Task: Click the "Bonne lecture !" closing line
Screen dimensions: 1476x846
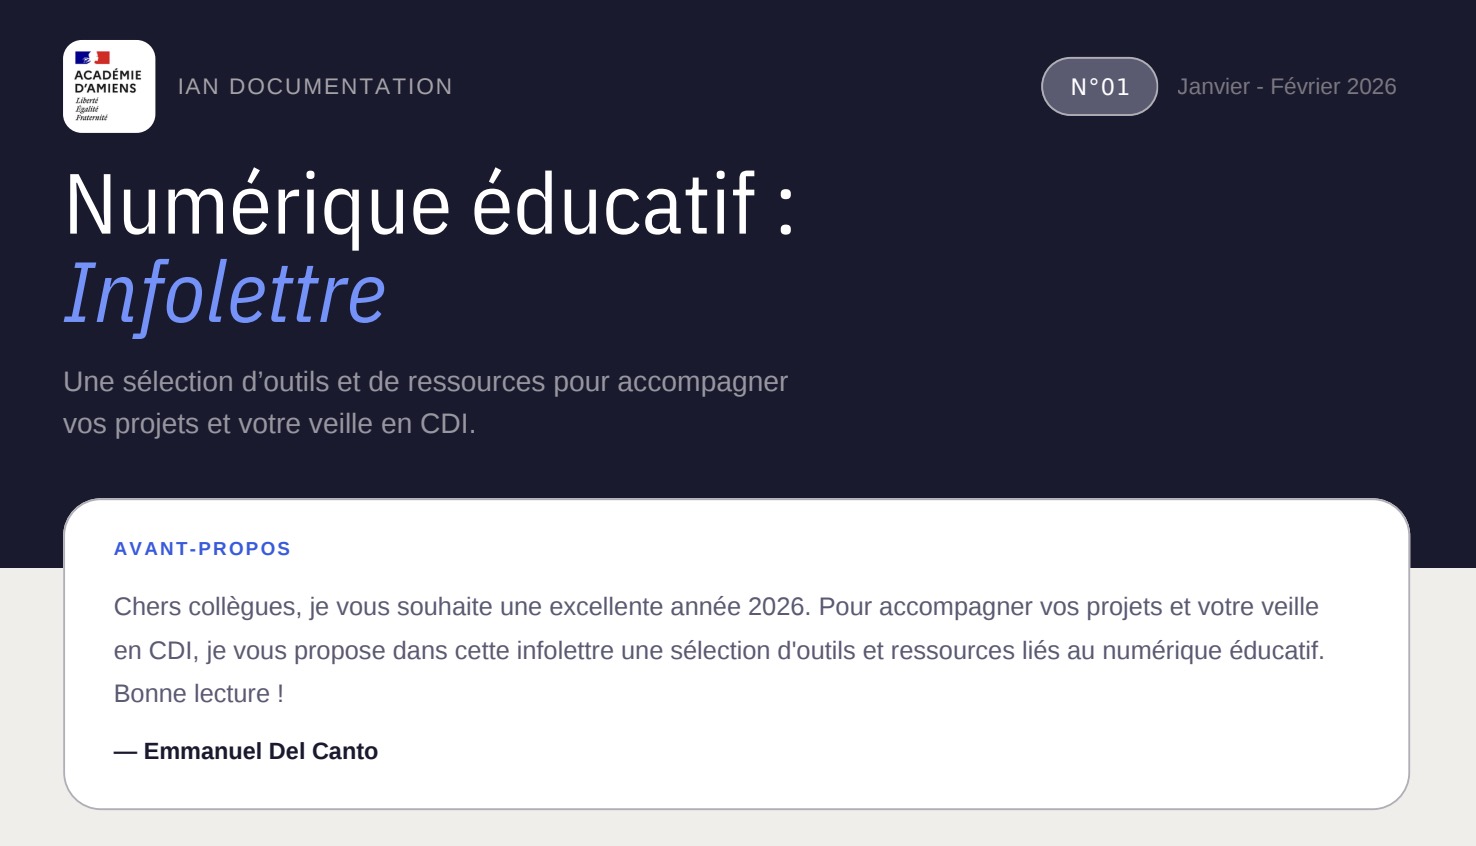Action: (199, 694)
